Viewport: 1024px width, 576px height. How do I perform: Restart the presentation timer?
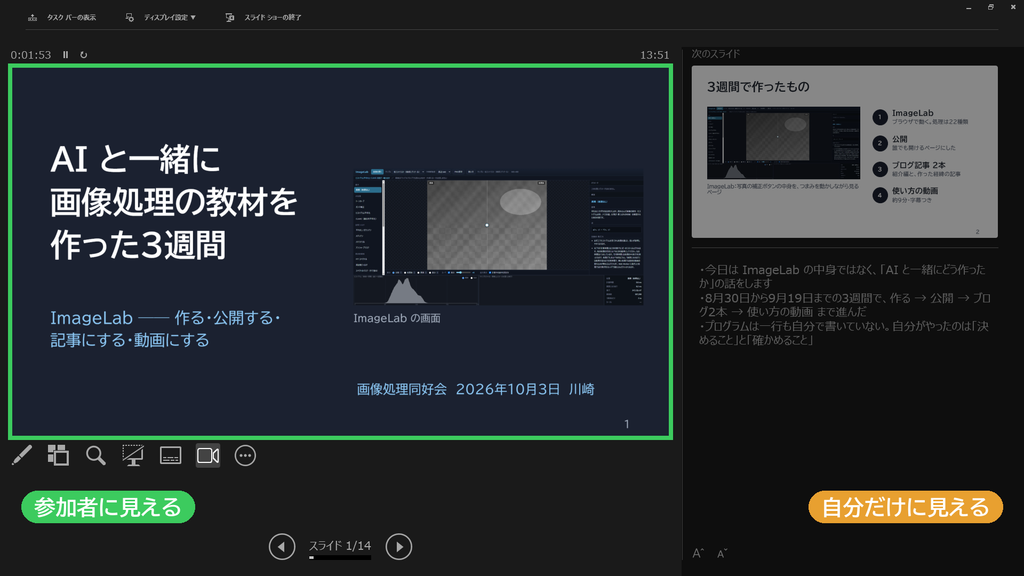pos(84,55)
